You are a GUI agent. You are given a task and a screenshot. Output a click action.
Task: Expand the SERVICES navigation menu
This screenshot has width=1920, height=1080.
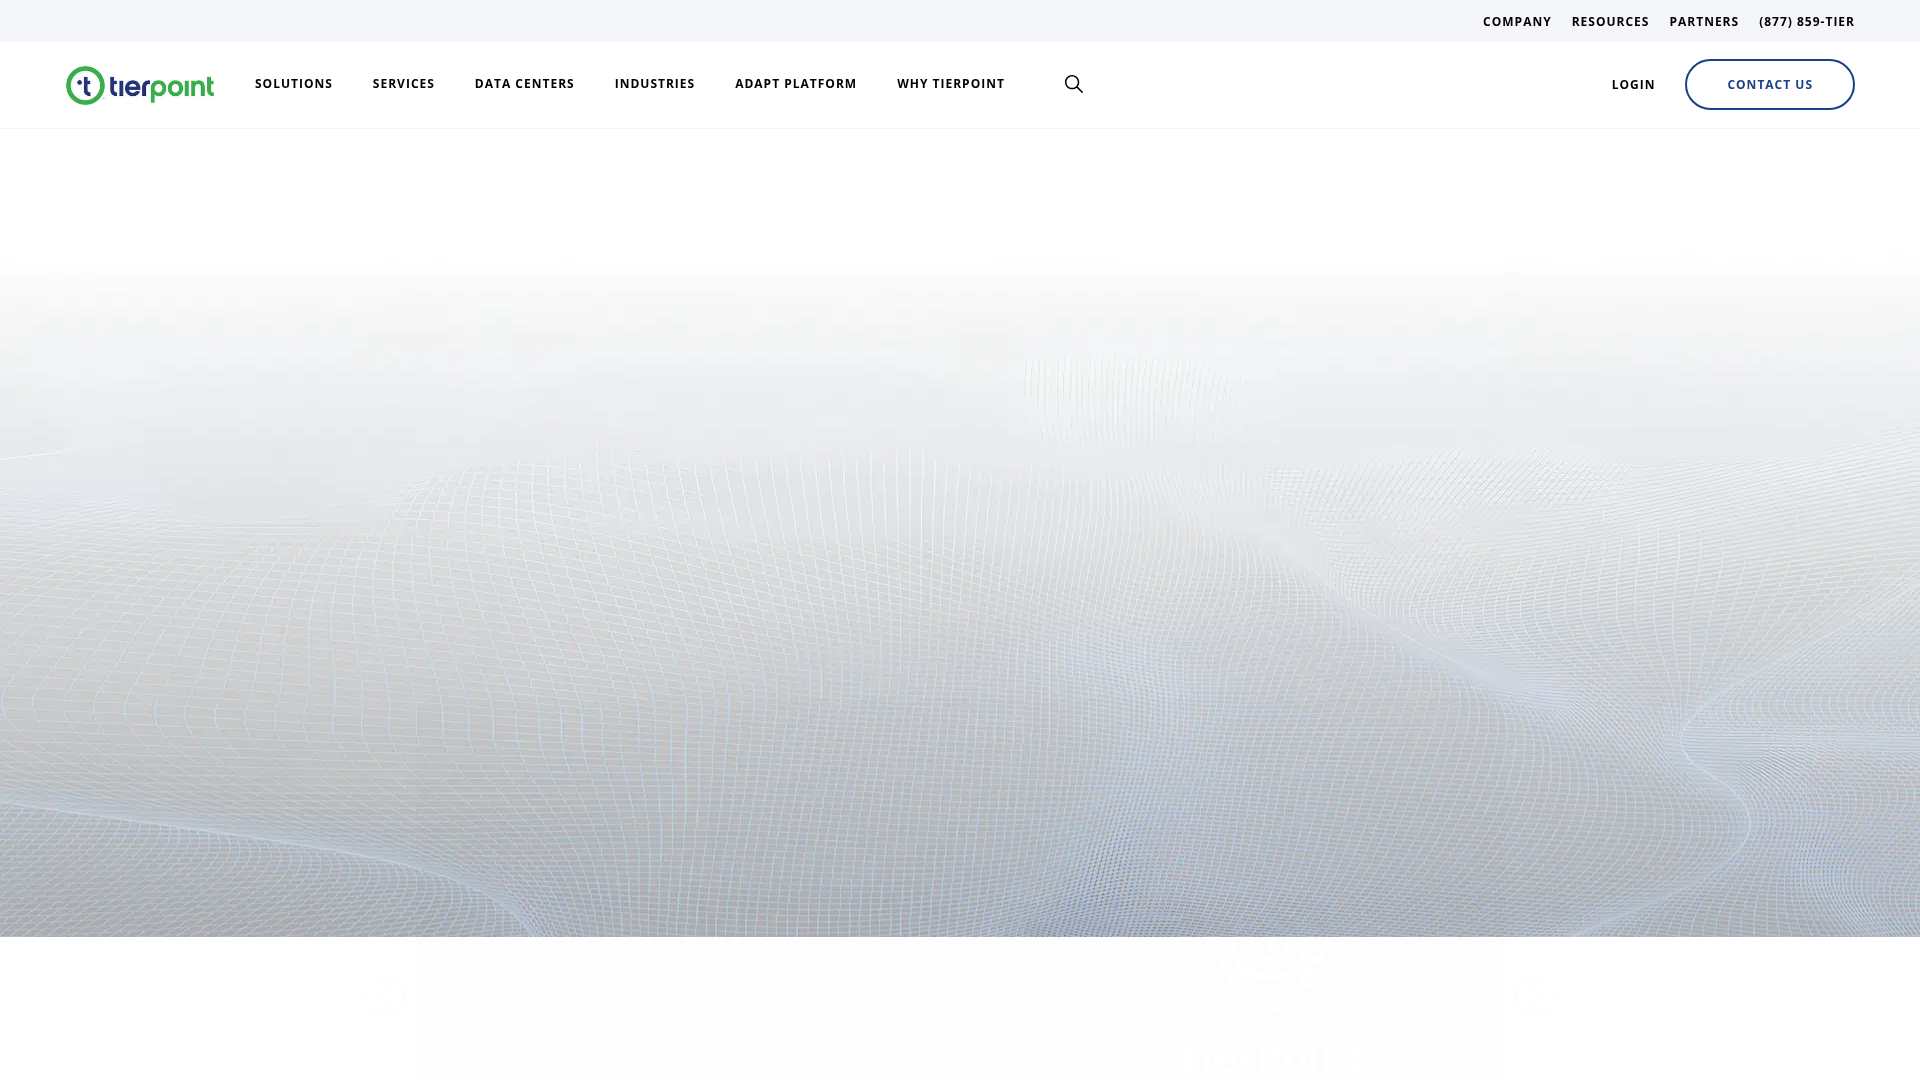click(x=403, y=84)
